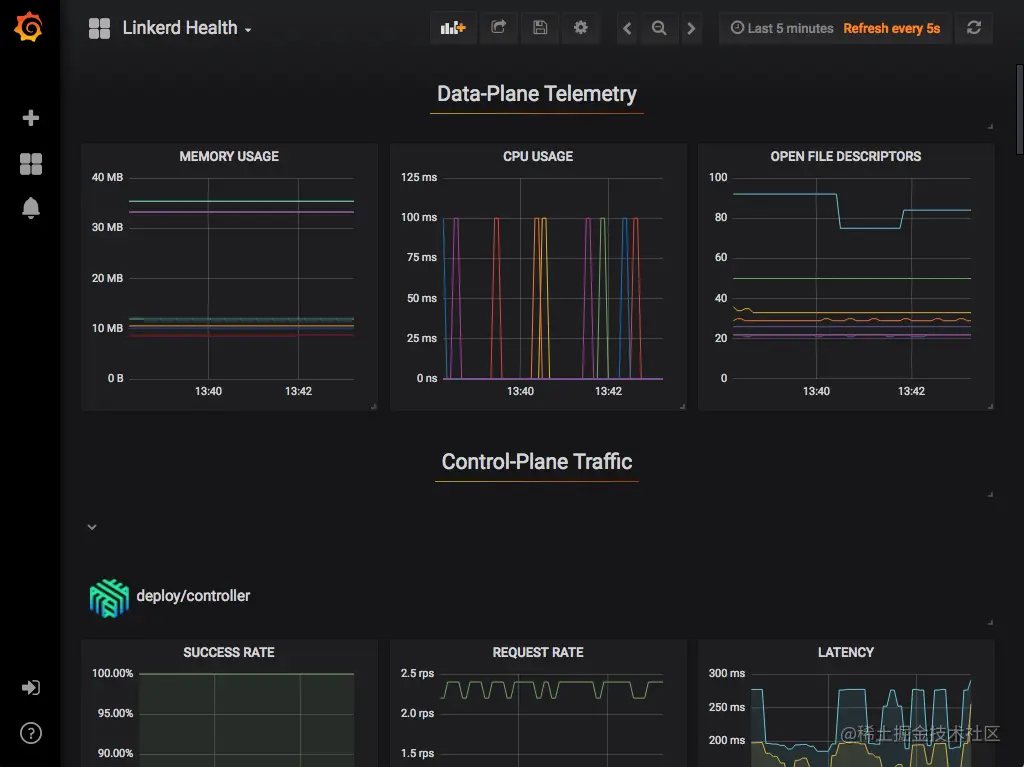This screenshot has width=1024, height=767.
Task: Click the LATENCY panel title
Action: tap(845, 652)
